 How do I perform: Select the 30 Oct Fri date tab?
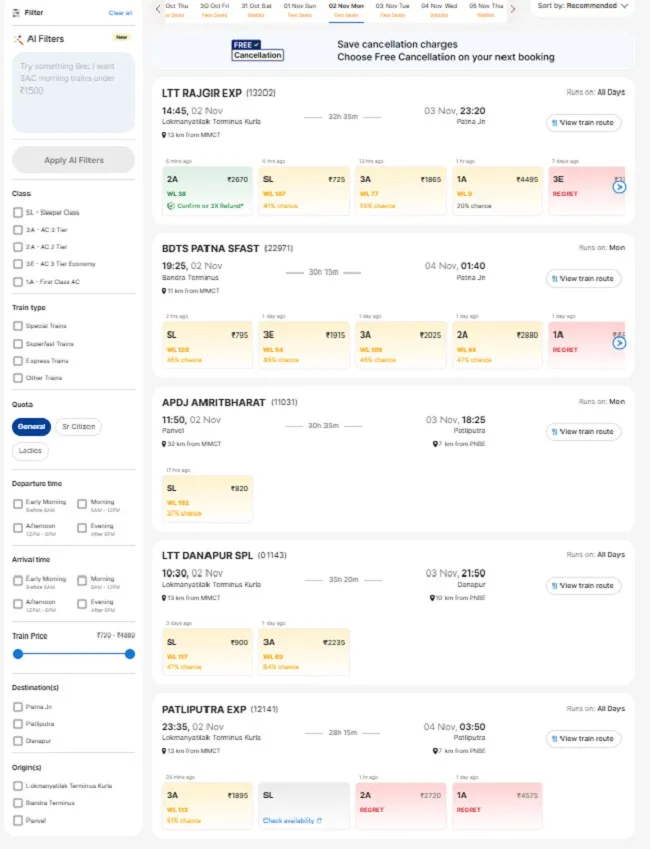tap(214, 10)
